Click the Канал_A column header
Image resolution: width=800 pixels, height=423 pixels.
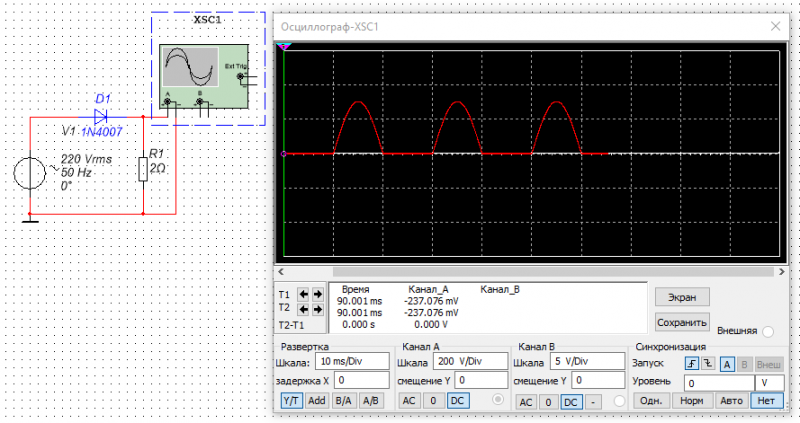[428, 289]
